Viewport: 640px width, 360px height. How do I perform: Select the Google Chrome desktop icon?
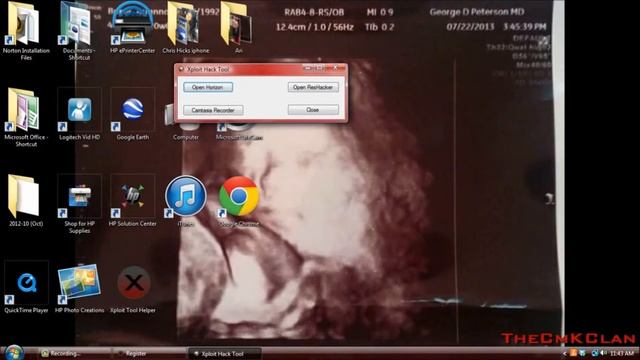tap(239, 201)
